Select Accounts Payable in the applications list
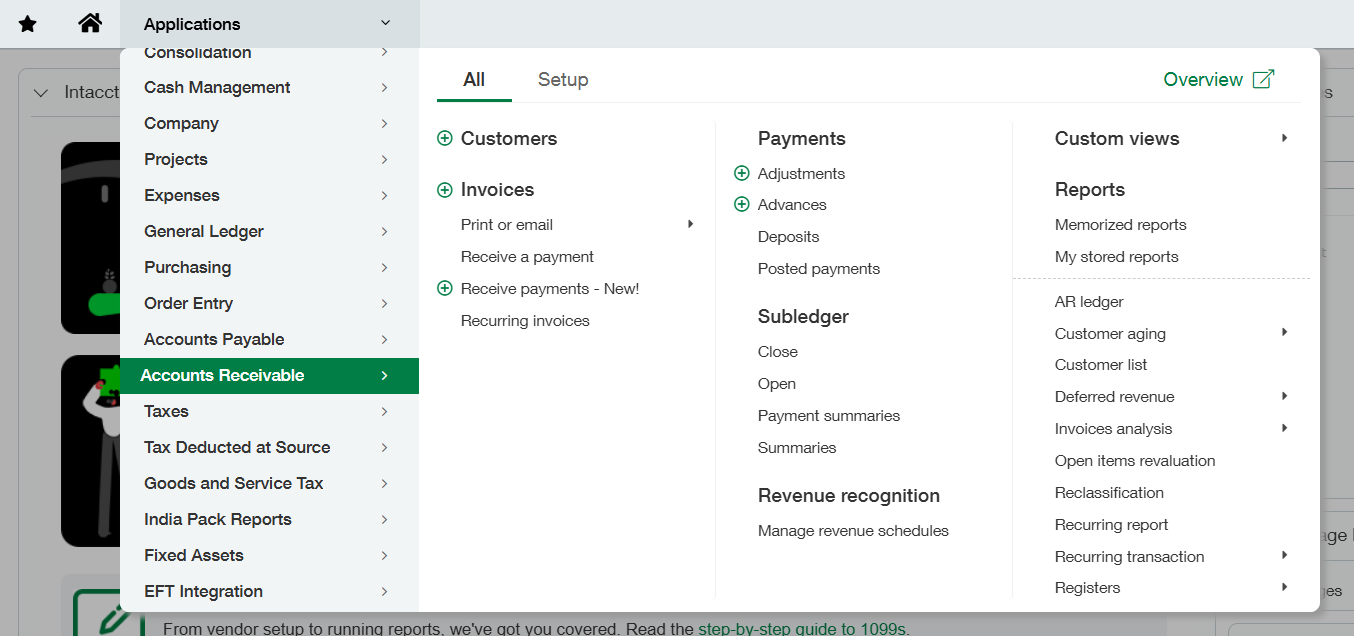The height and width of the screenshot is (636, 1354). [214, 340]
